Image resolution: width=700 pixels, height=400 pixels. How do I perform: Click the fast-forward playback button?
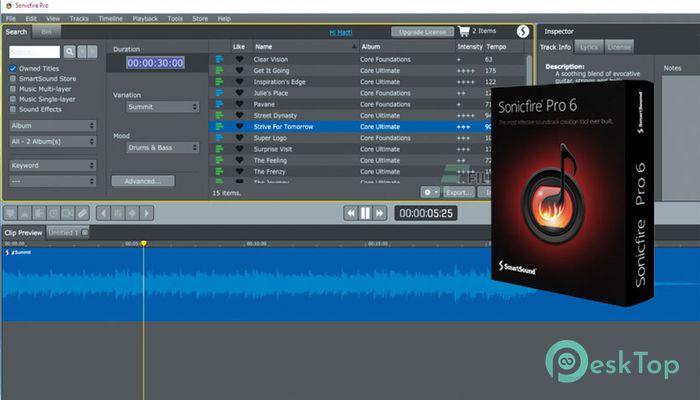(379, 213)
